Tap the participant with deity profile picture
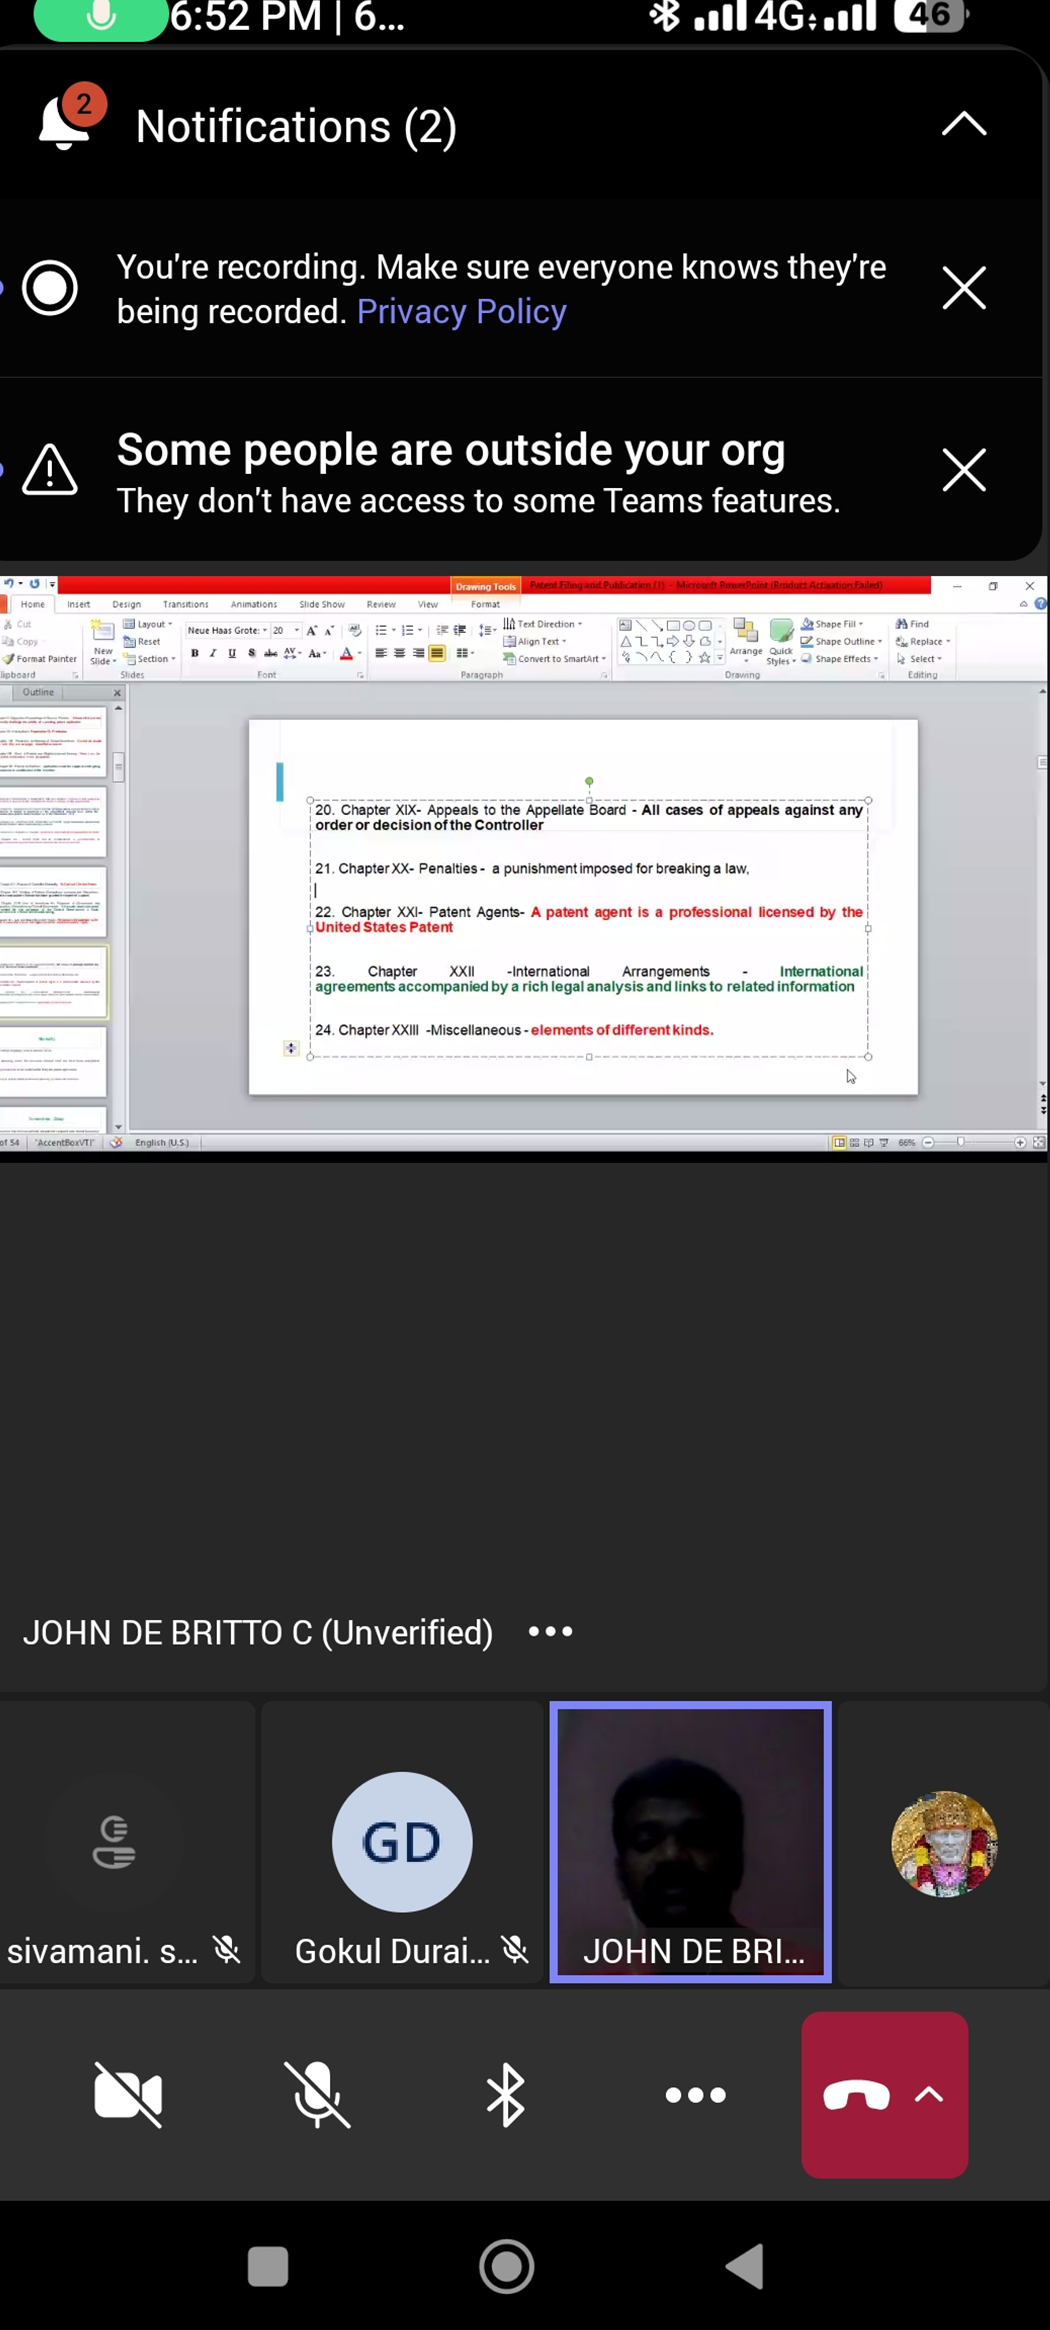Image resolution: width=1050 pixels, height=2330 pixels. [943, 1842]
